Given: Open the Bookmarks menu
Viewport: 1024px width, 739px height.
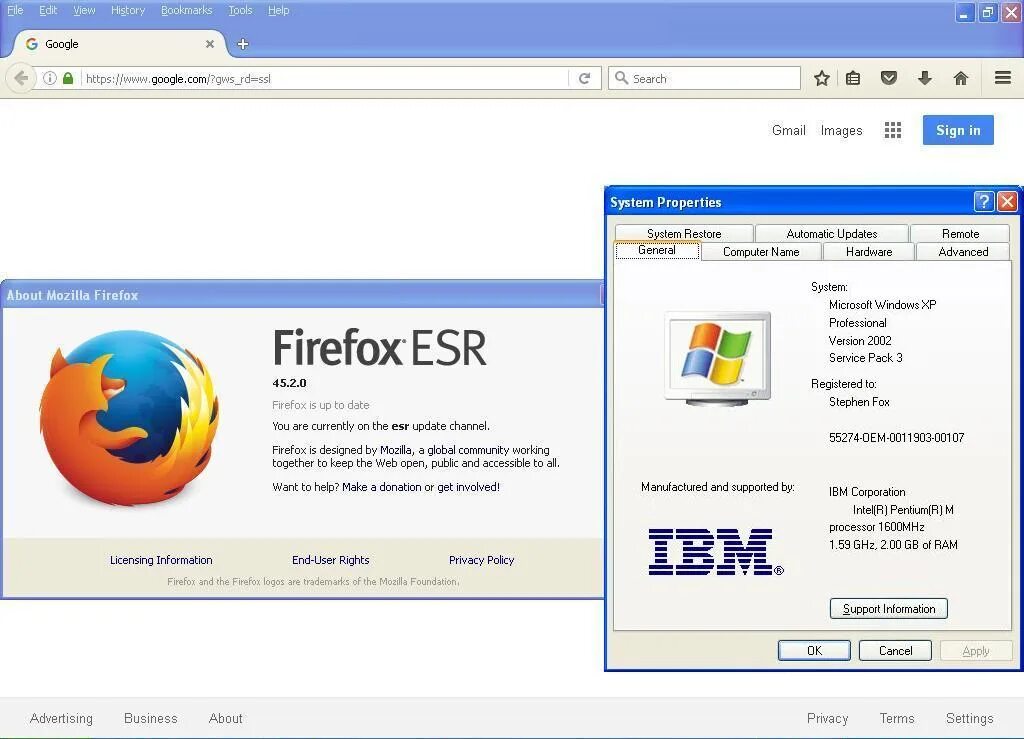Looking at the screenshot, I should 187,10.
